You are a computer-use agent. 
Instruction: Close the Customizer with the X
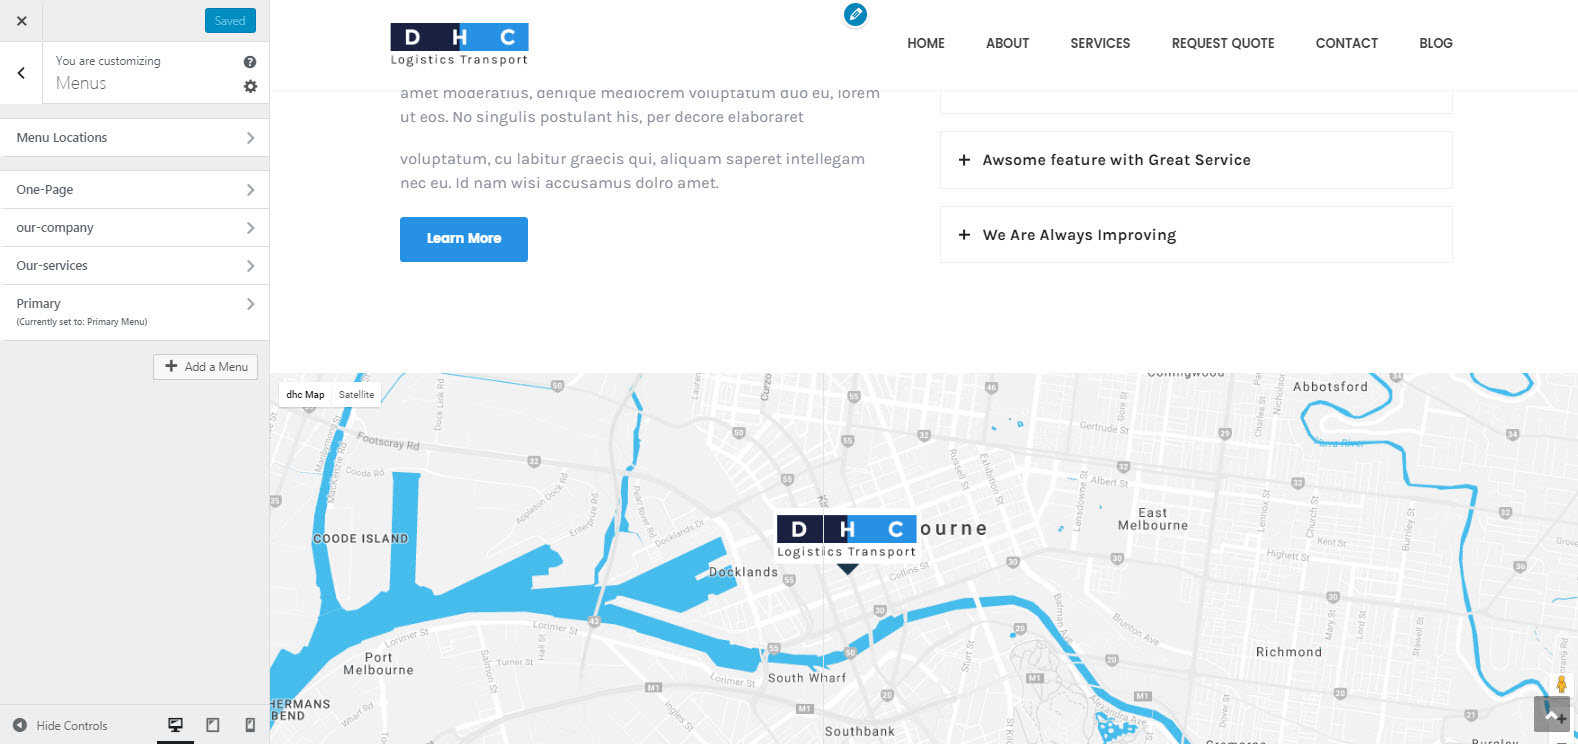[x=21, y=21]
